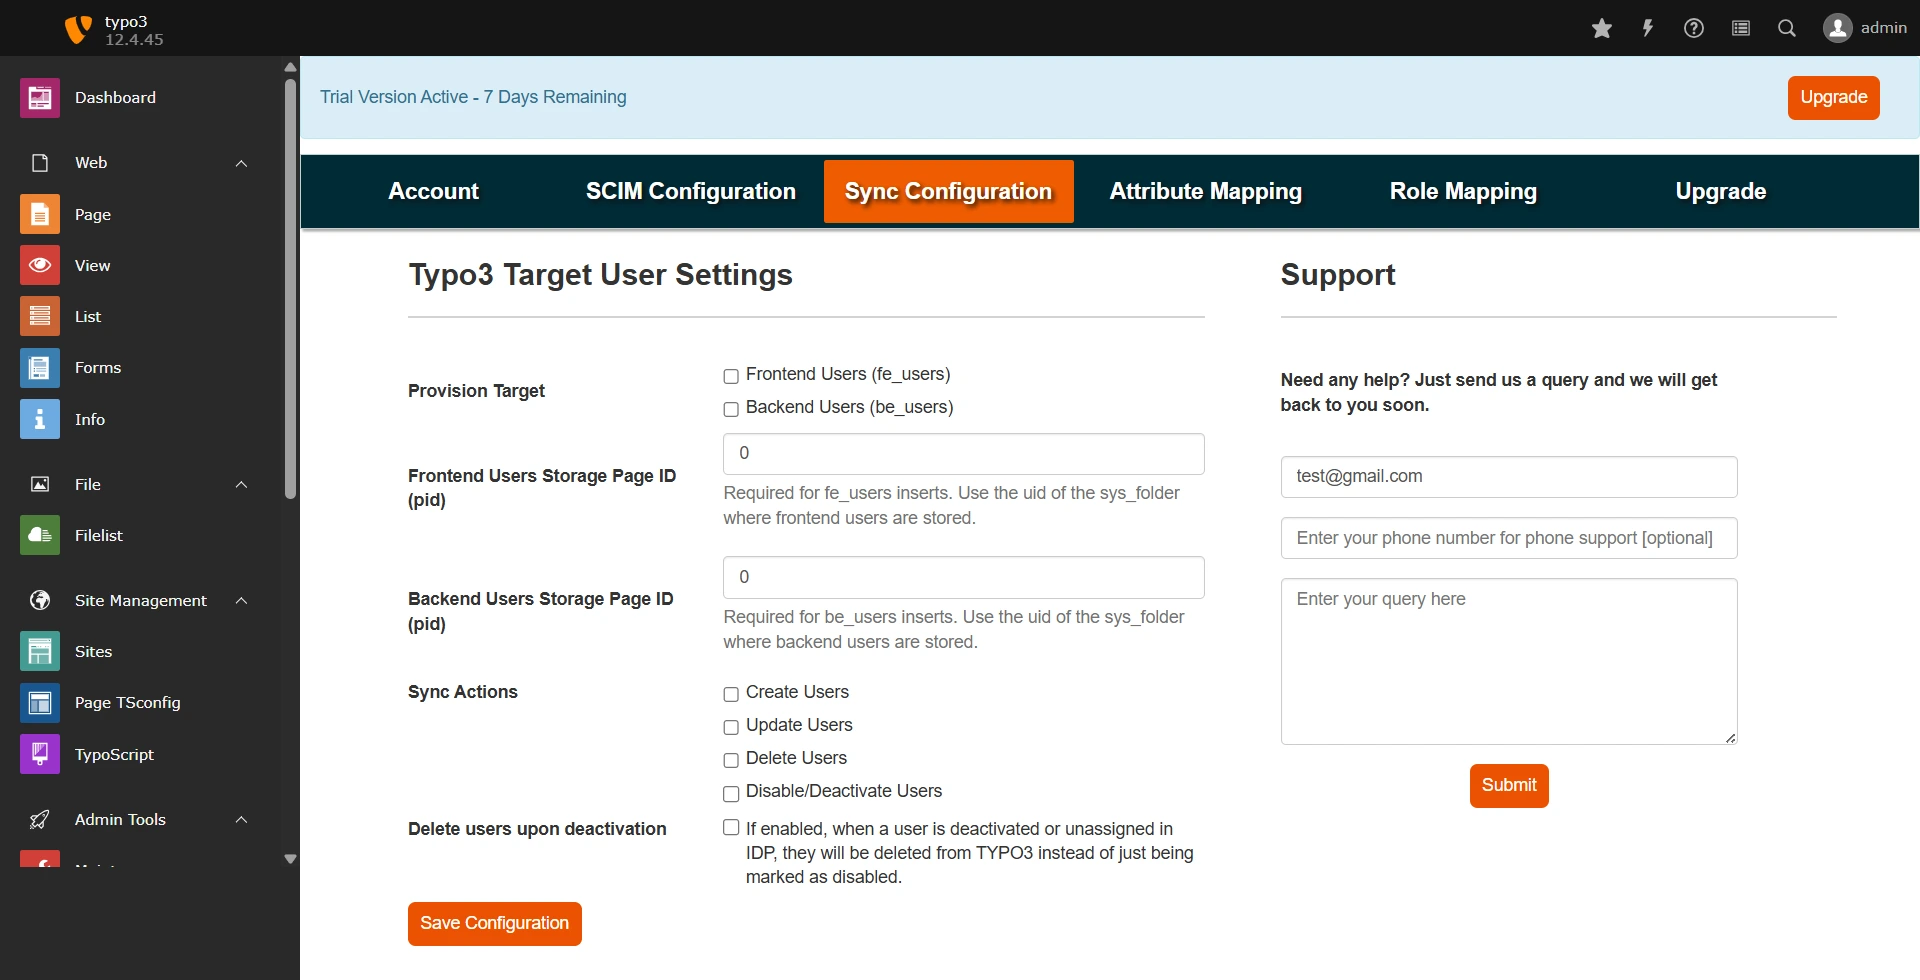
Task: Open the Forms module icon
Action: click(x=40, y=368)
